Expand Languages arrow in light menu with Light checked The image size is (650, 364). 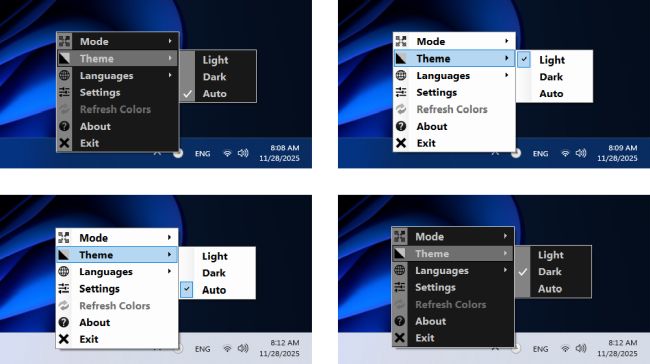[x=507, y=75]
